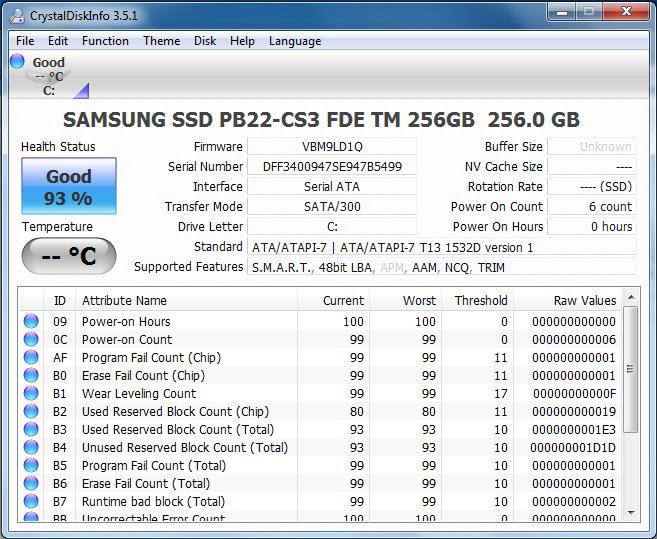
Task: Click the Power On Hours 0 hours field
Action: click(x=592, y=227)
